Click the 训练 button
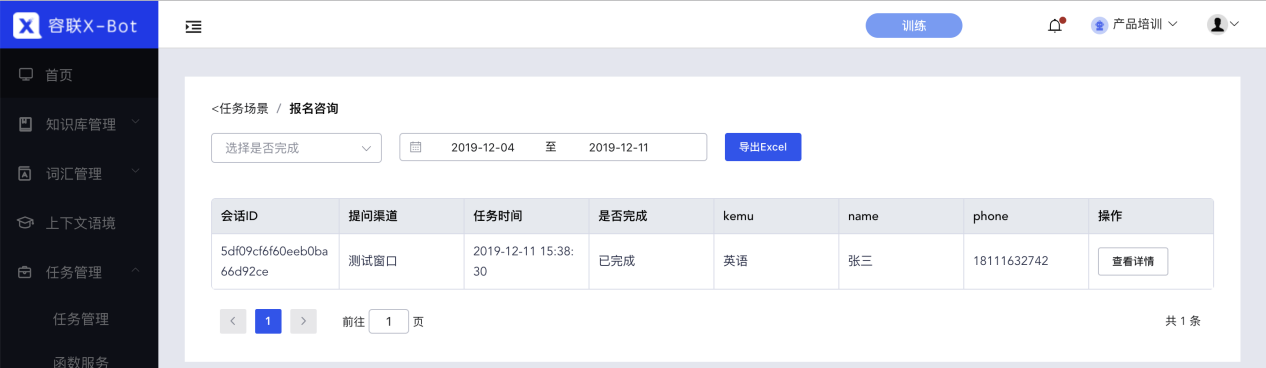 [914, 26]
